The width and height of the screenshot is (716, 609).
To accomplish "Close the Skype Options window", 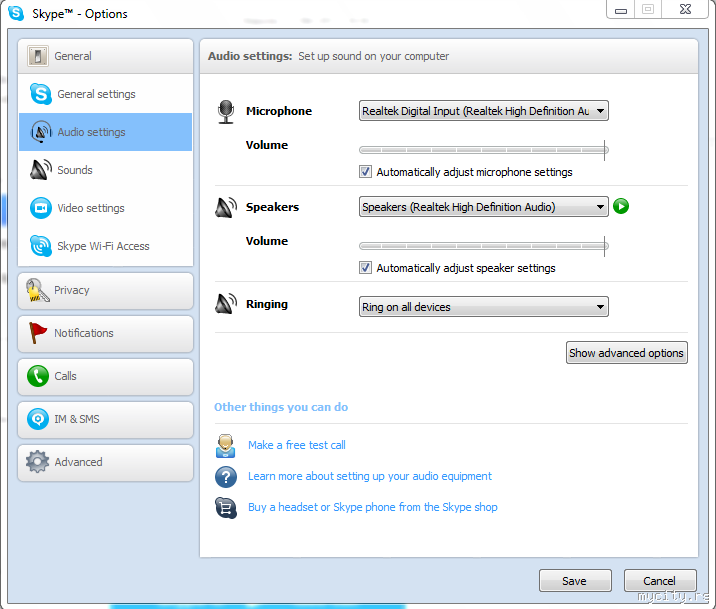I will (685, 10).
